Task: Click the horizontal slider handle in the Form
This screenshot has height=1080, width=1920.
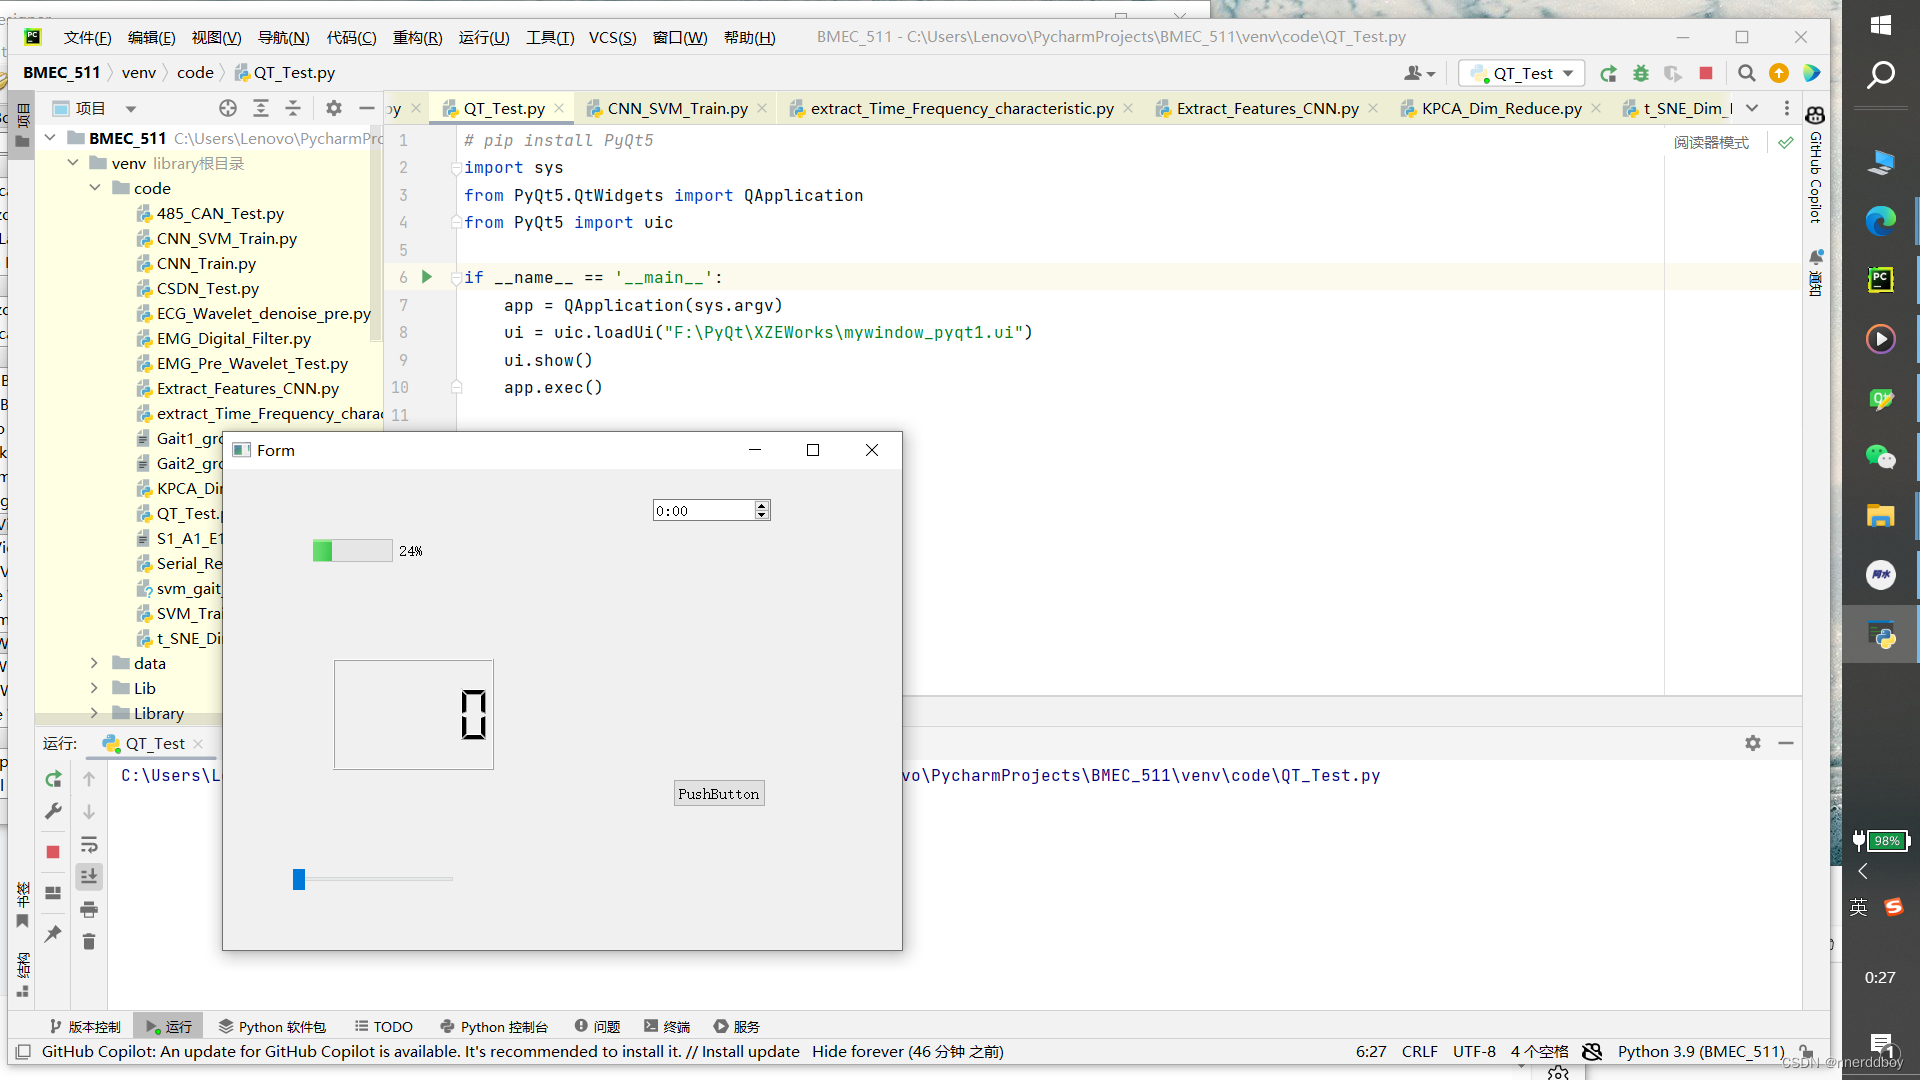Action: click(x=299, y=879)
